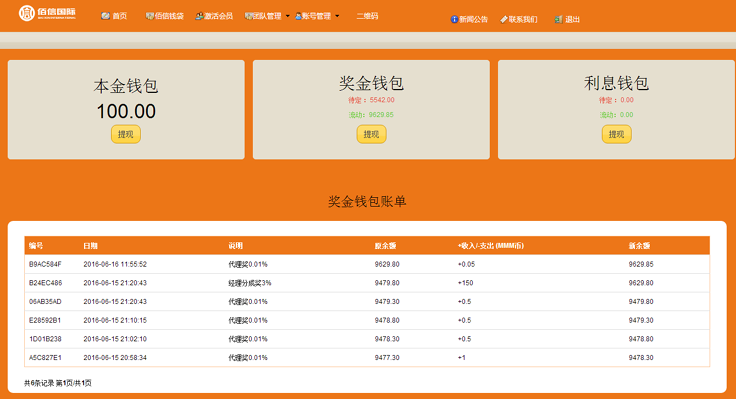
Task: Click the icon beside 团队管理
Action: (x=248, y=16)
